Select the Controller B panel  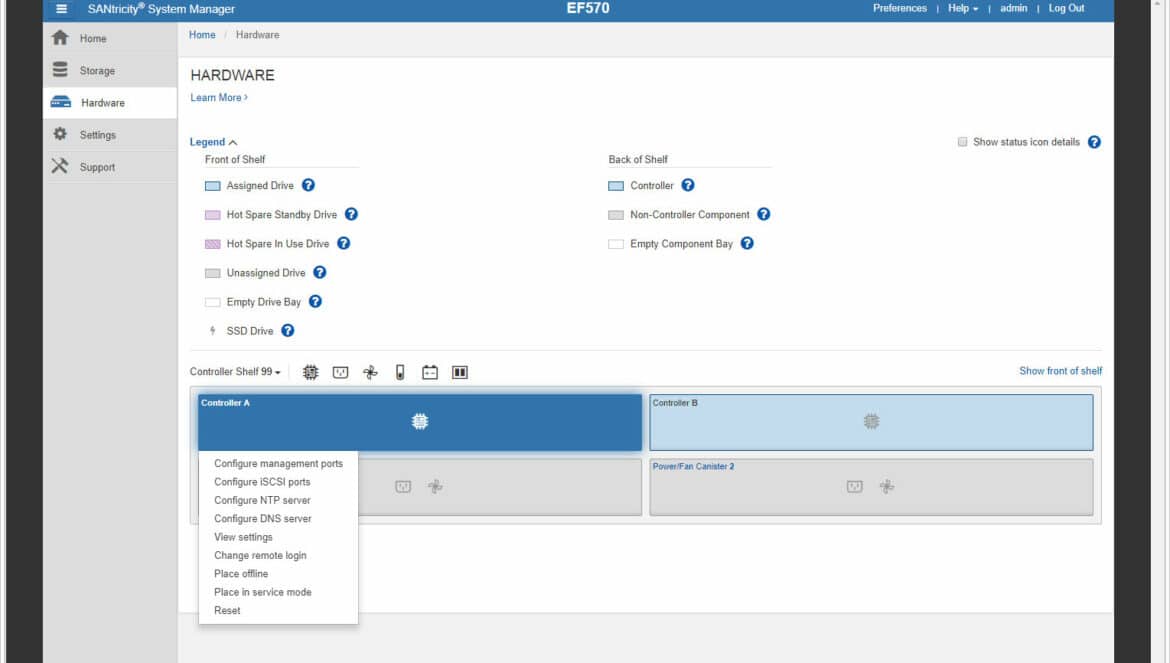pos(871,422)
